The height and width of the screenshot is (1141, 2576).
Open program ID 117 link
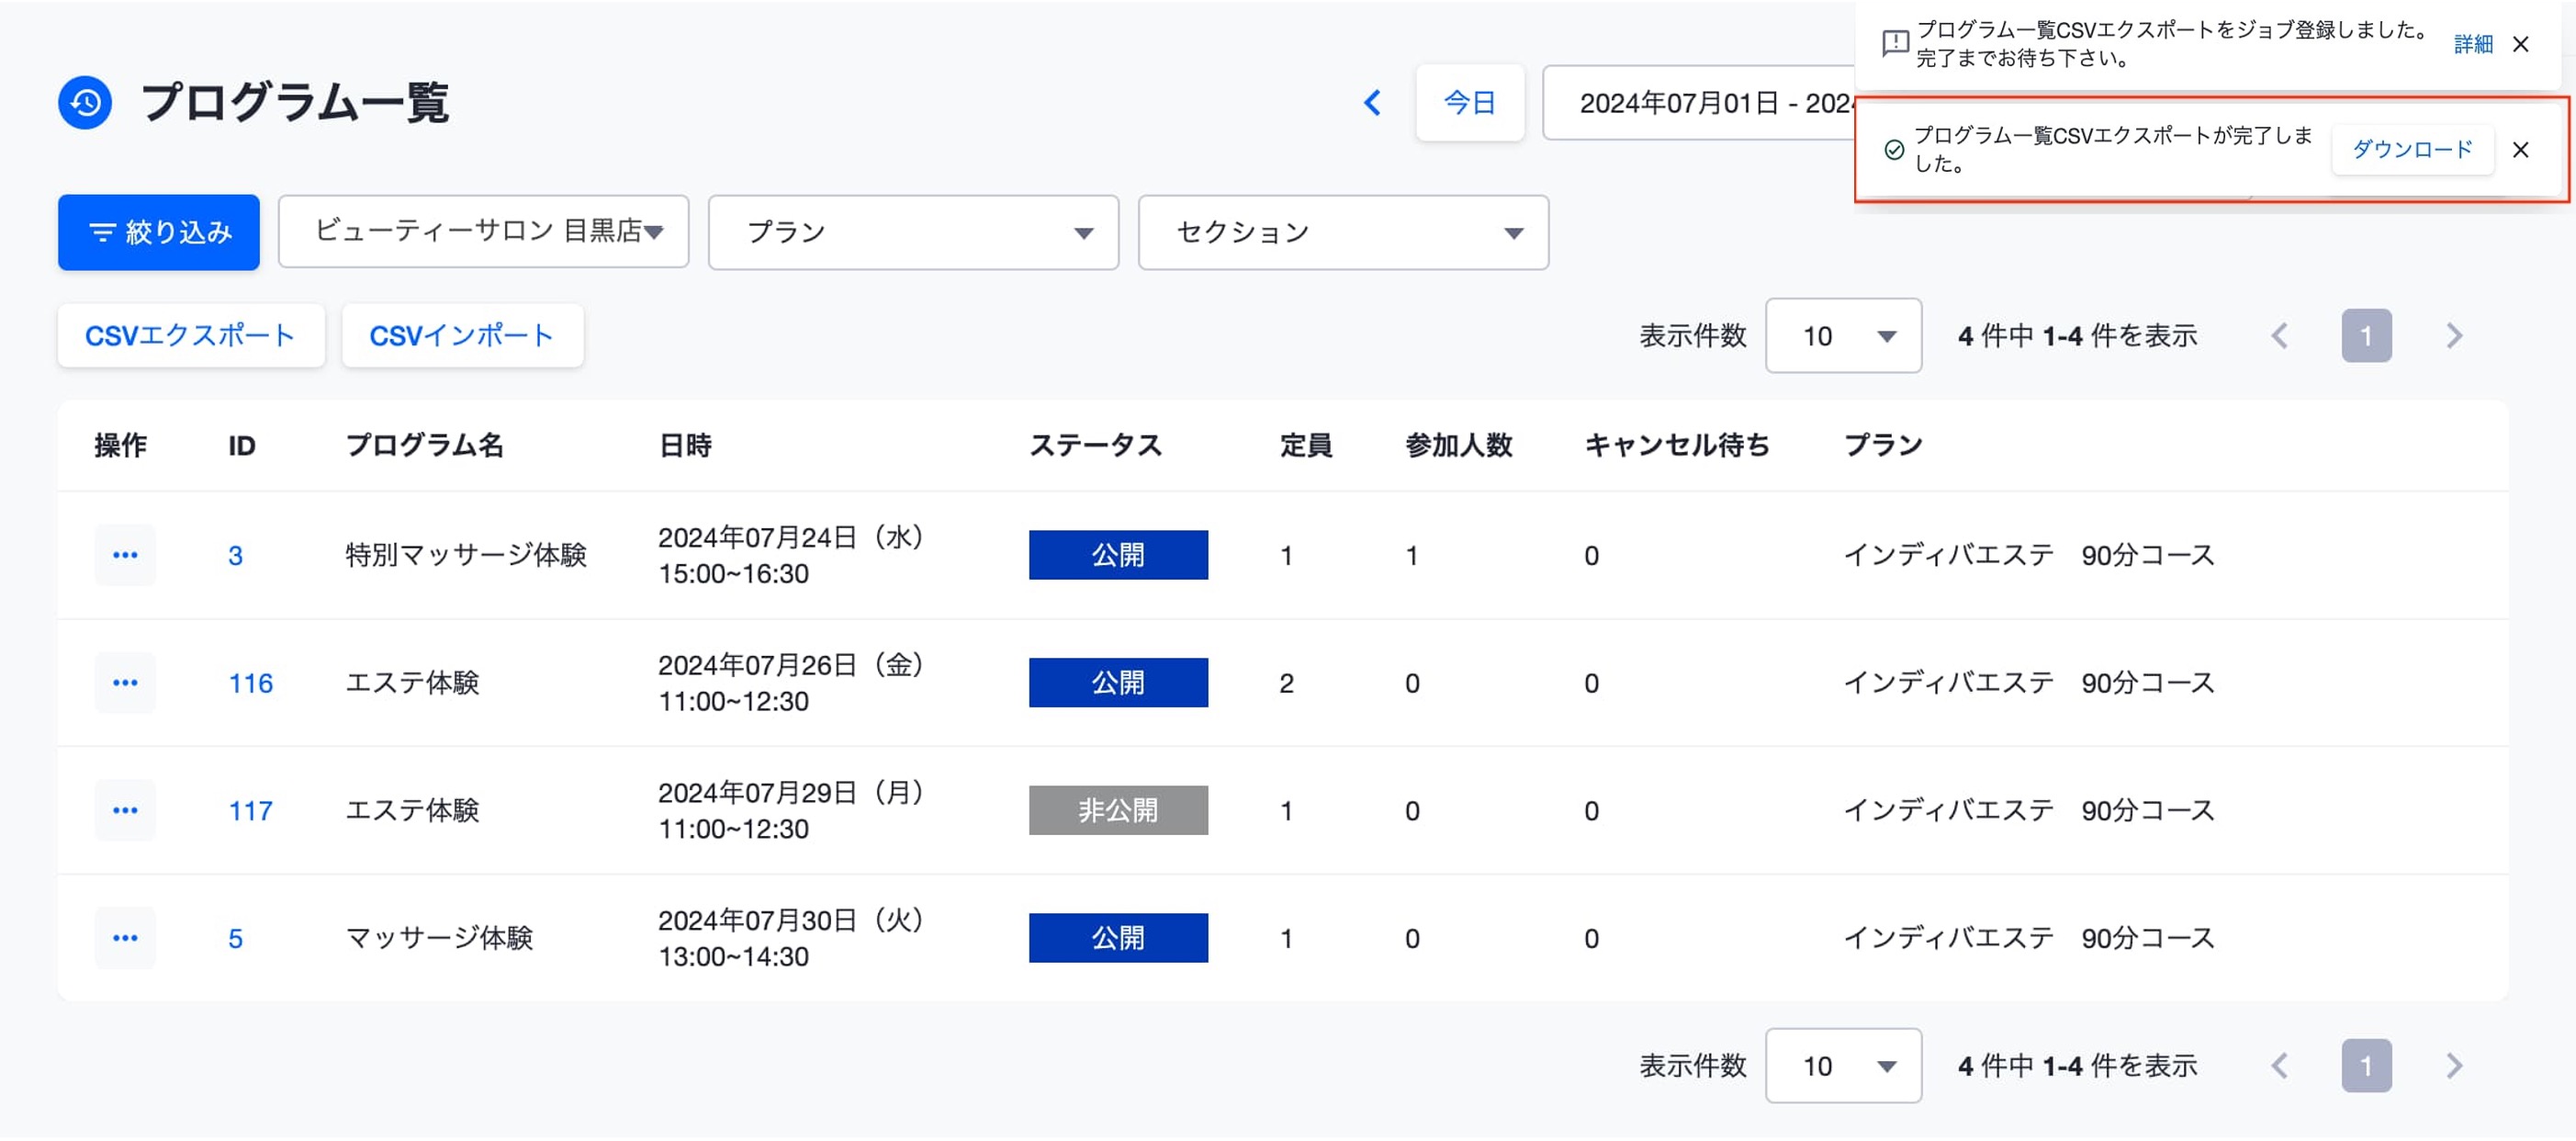(250, 812)
